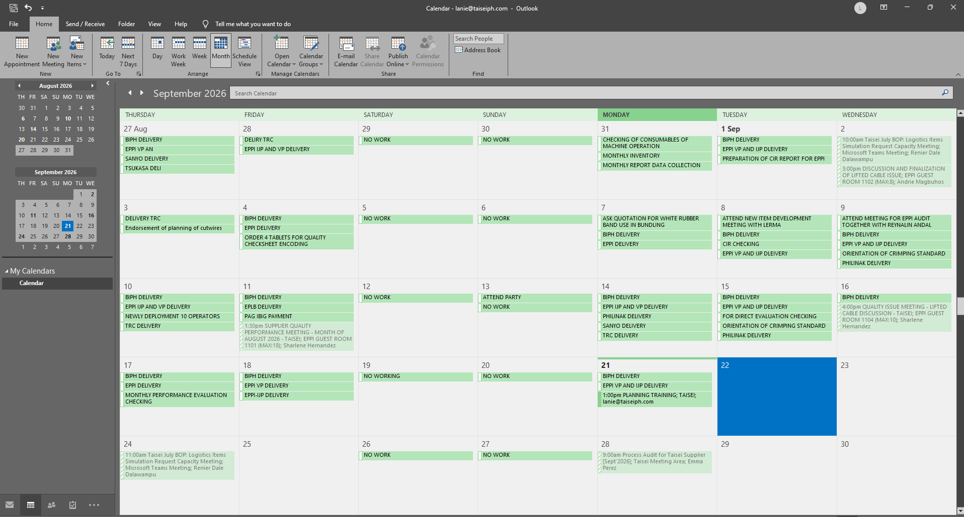Show Next 7 Days

point(128,52)
